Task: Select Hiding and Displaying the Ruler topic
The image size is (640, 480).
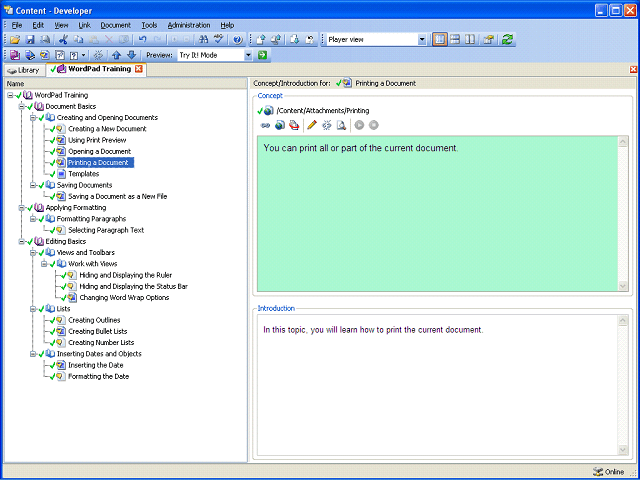Action: 126,275
